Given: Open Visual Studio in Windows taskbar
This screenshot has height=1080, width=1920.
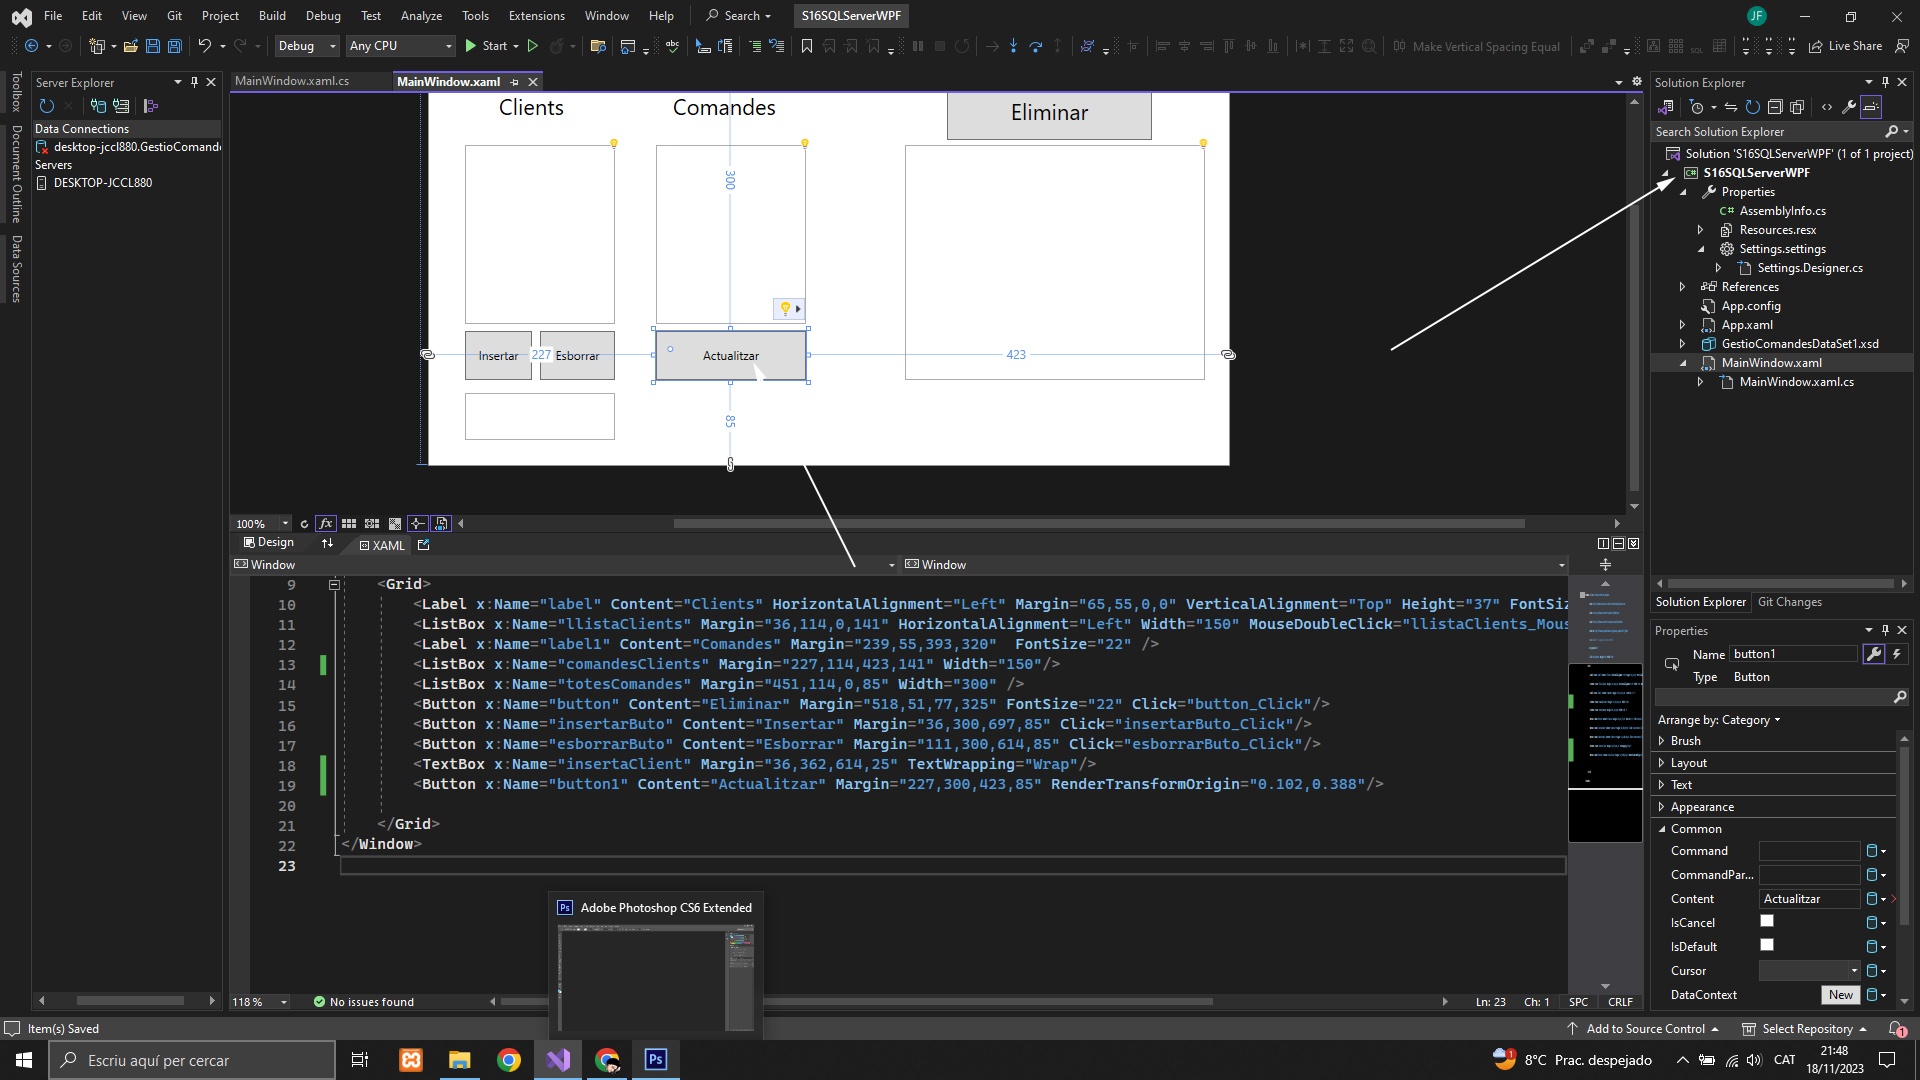Looking at the screenshot, I should [x=558, y=1060].
